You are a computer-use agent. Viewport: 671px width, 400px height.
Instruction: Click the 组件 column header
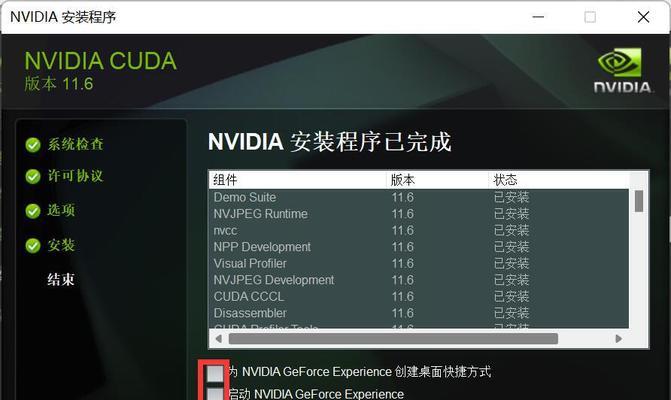[298, 180]
